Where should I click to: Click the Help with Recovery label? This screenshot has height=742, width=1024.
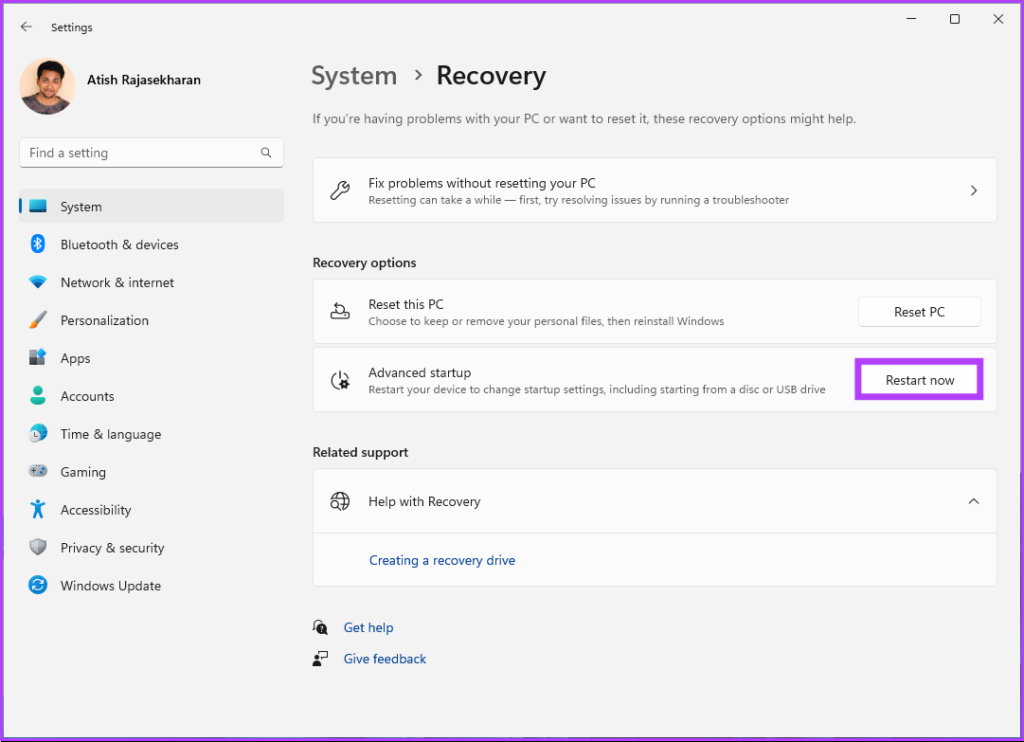(x=424, y=501)
